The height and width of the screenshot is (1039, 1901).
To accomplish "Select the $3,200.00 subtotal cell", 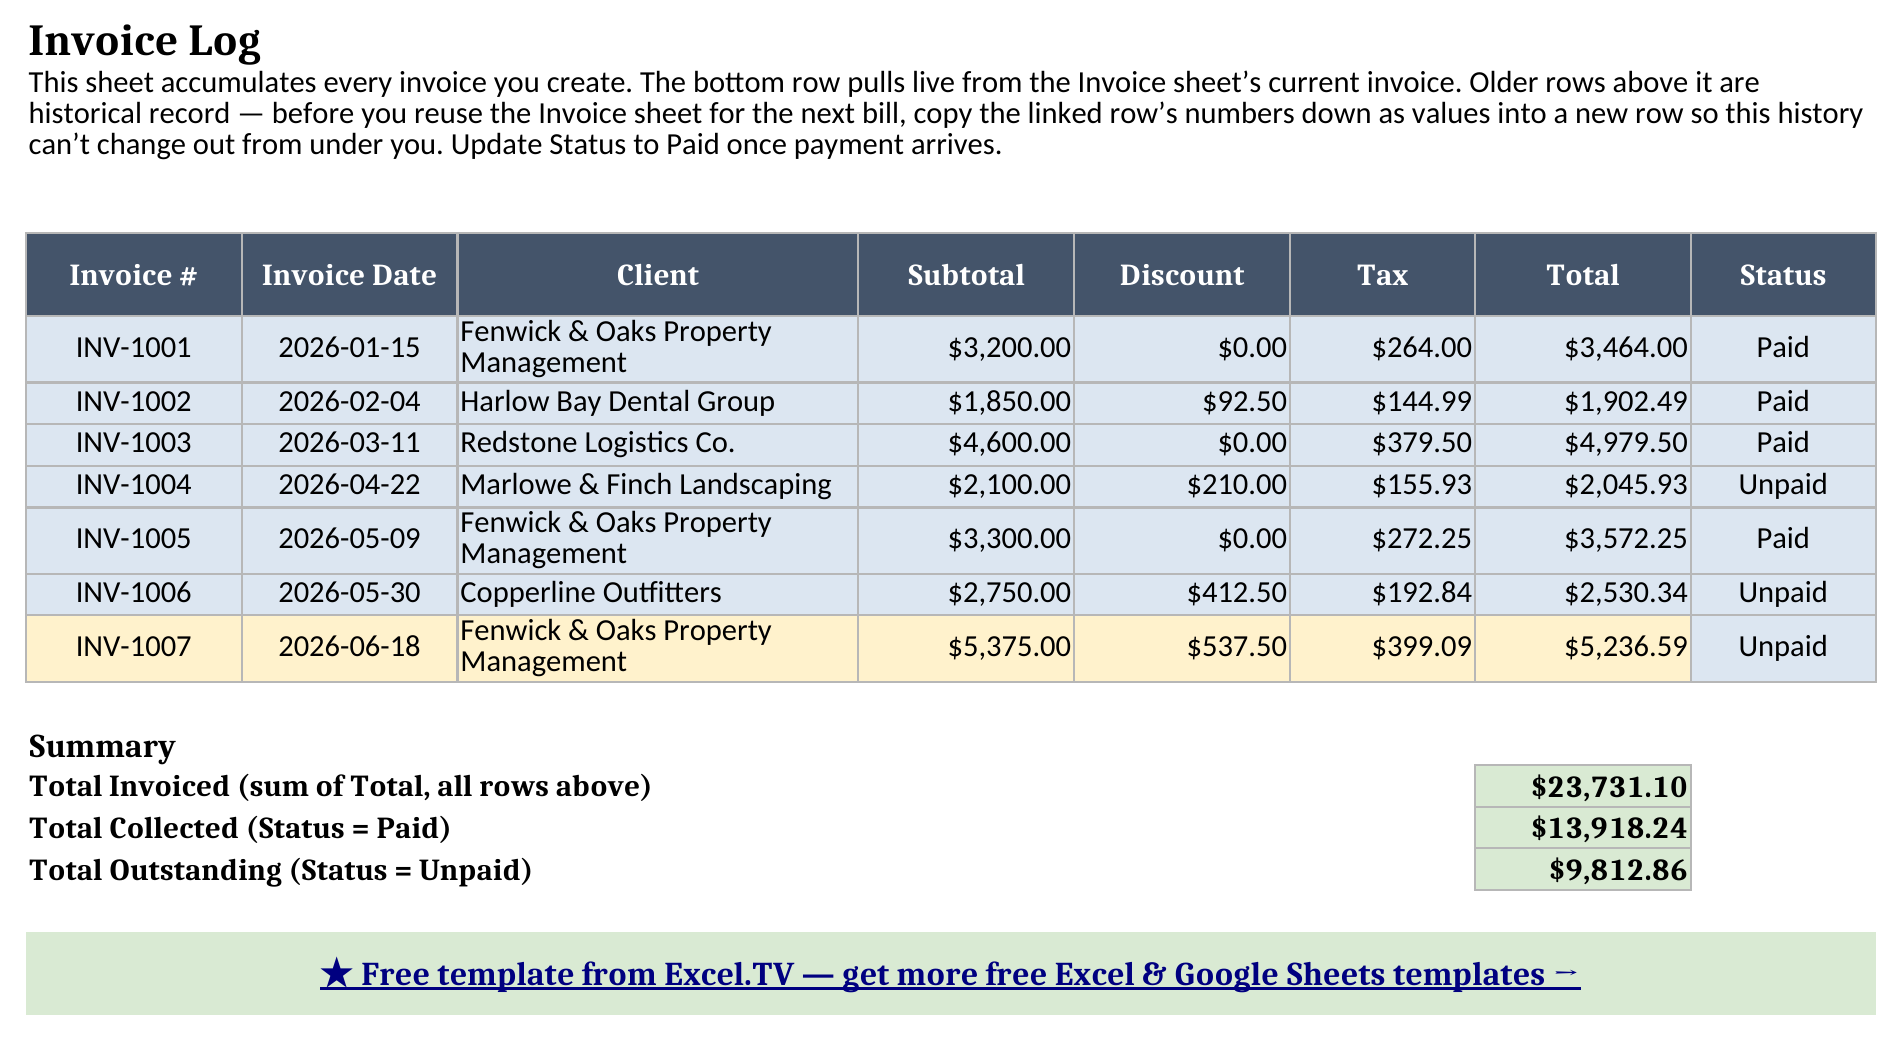I will tap(966, 348).
